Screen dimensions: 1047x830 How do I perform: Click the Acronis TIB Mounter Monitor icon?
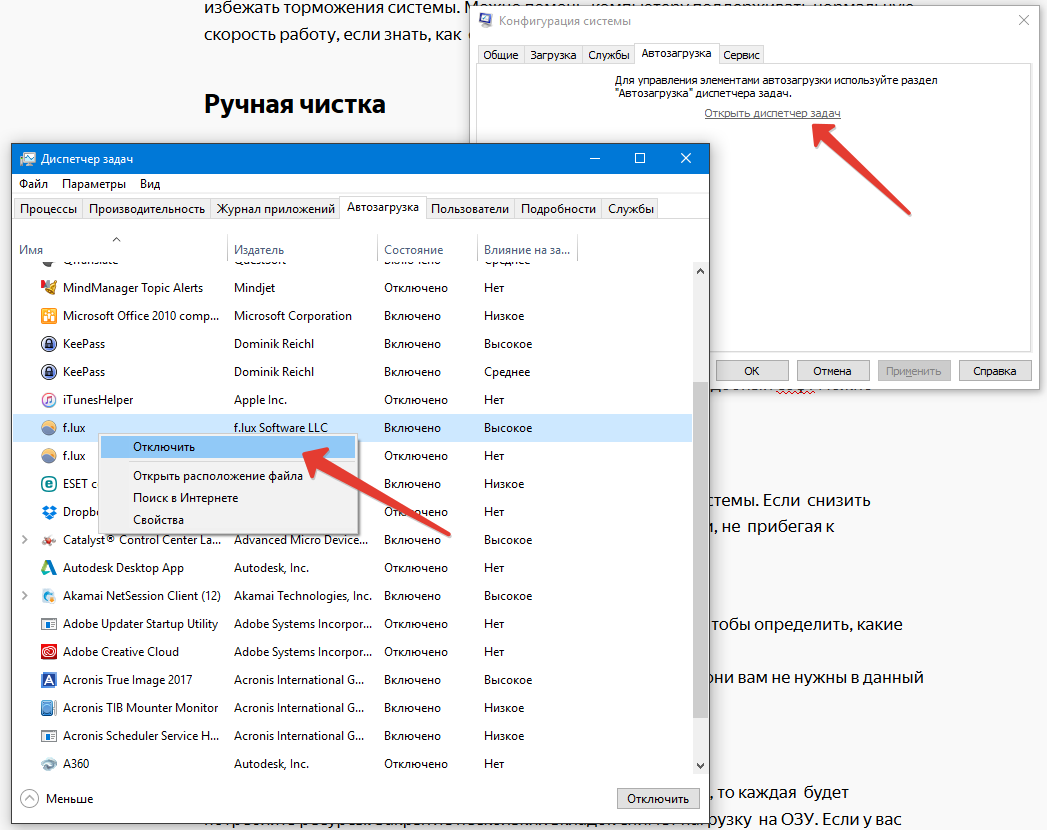pos(49,708)
